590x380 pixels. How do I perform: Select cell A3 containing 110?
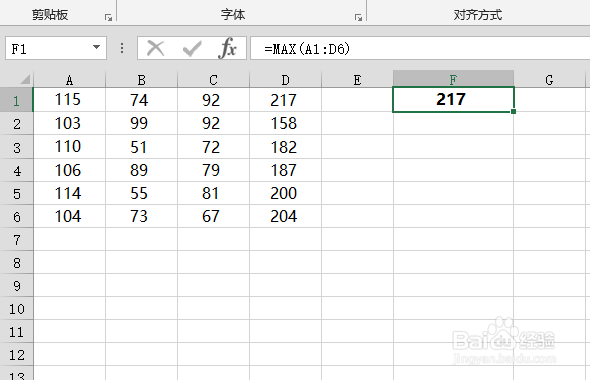point(70,147)
